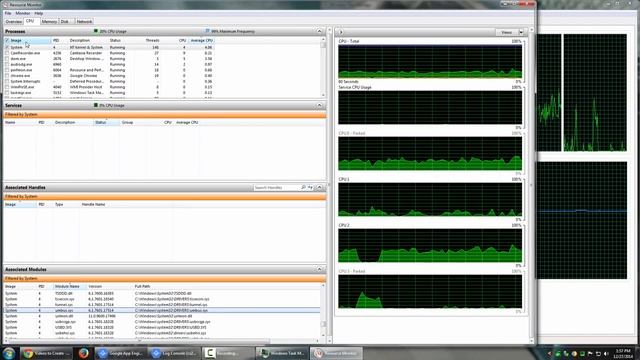The image size is (640, 360).
Task: Switch to the Memory tab
Action: pyautogui.click(x=49, y=22)
